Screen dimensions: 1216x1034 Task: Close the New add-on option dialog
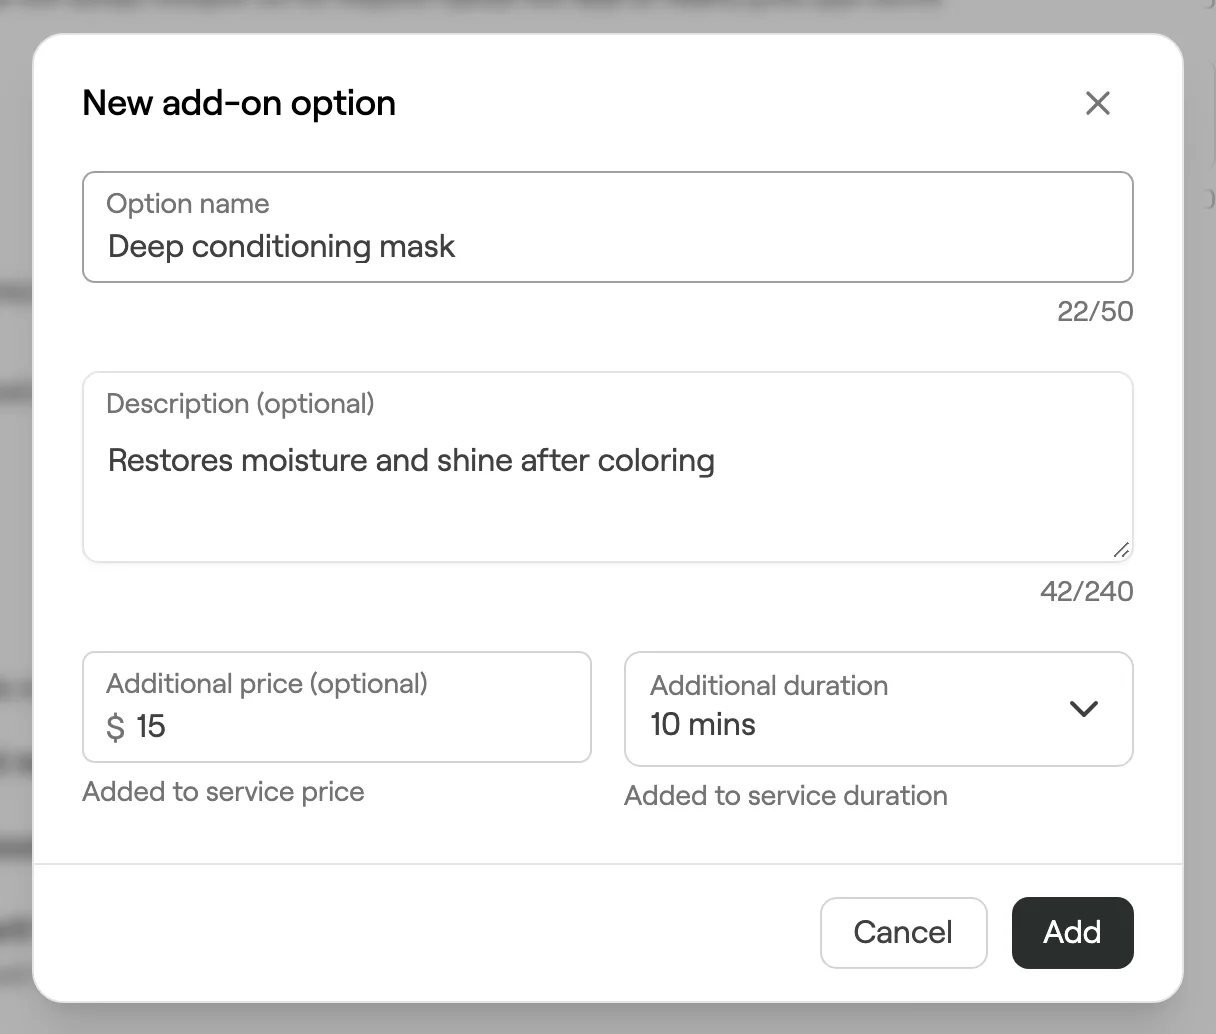(1098, 103)
